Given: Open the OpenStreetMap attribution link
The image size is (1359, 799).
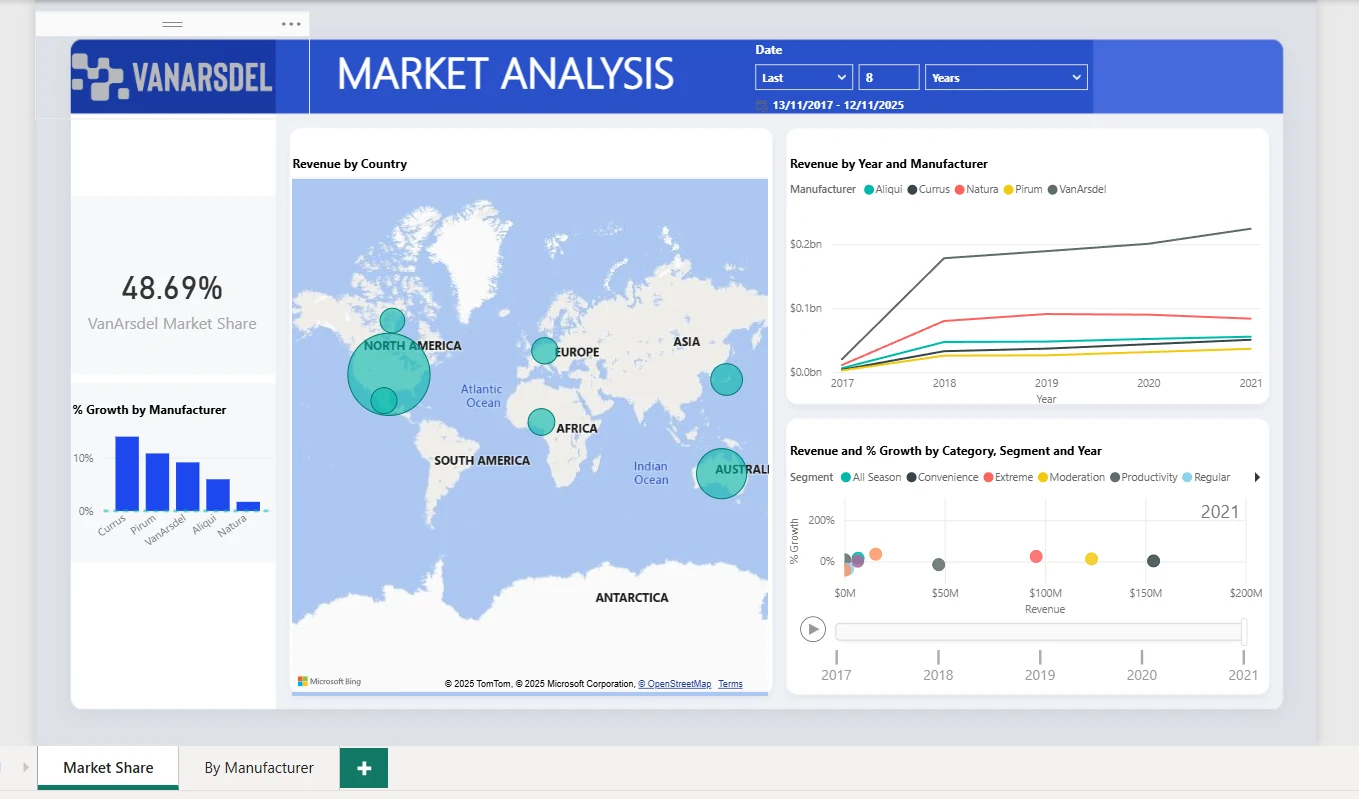Looking at the screenshot, I should click(x=675, y=684).
